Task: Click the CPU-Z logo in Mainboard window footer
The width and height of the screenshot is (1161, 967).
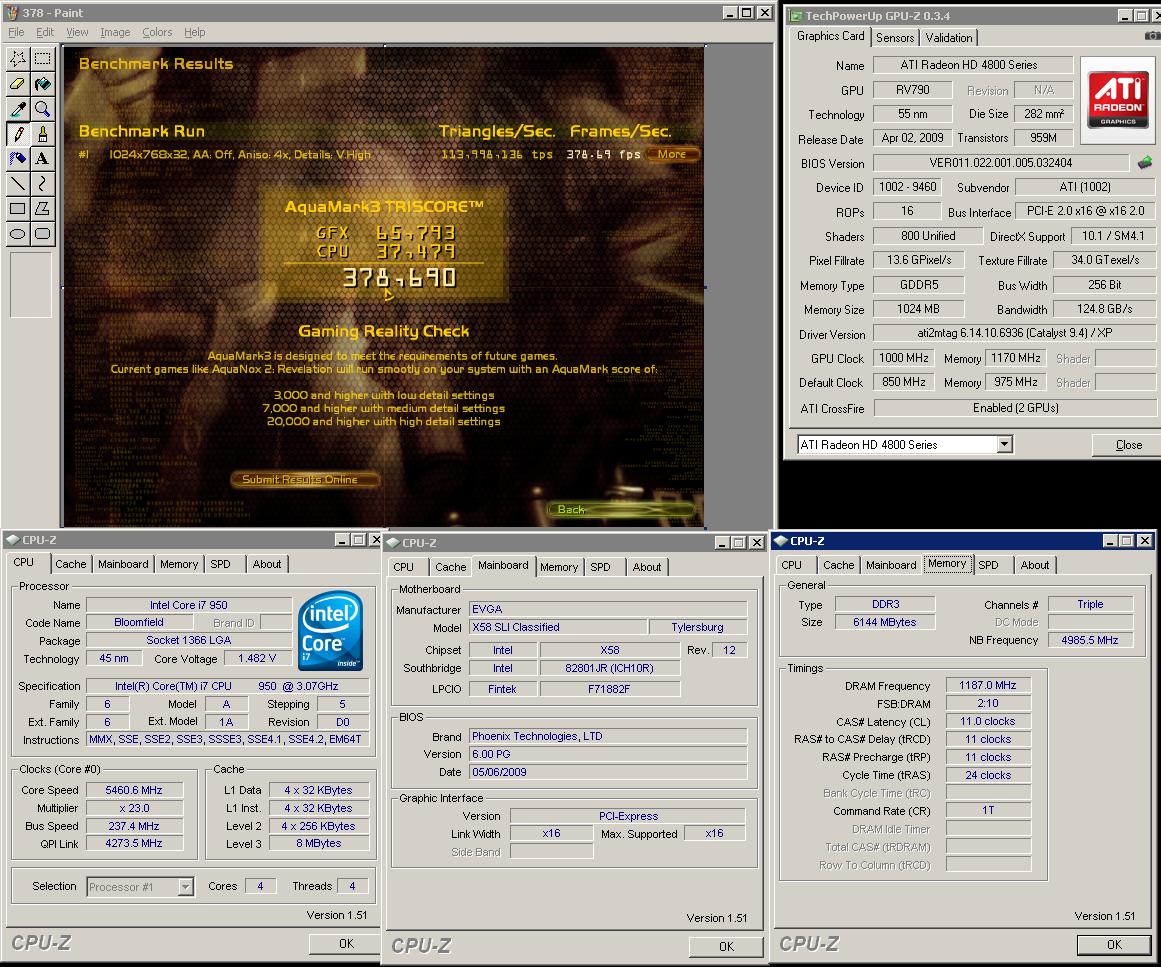Action: coord(421,946)
